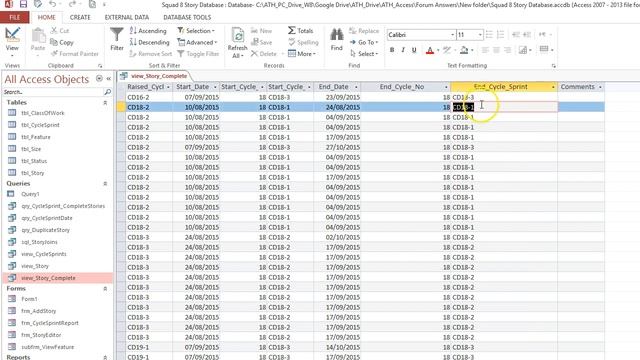Open frm_StoryEditor form
The width and height of the screenshot is (640, 360).
tap(41, 335)
